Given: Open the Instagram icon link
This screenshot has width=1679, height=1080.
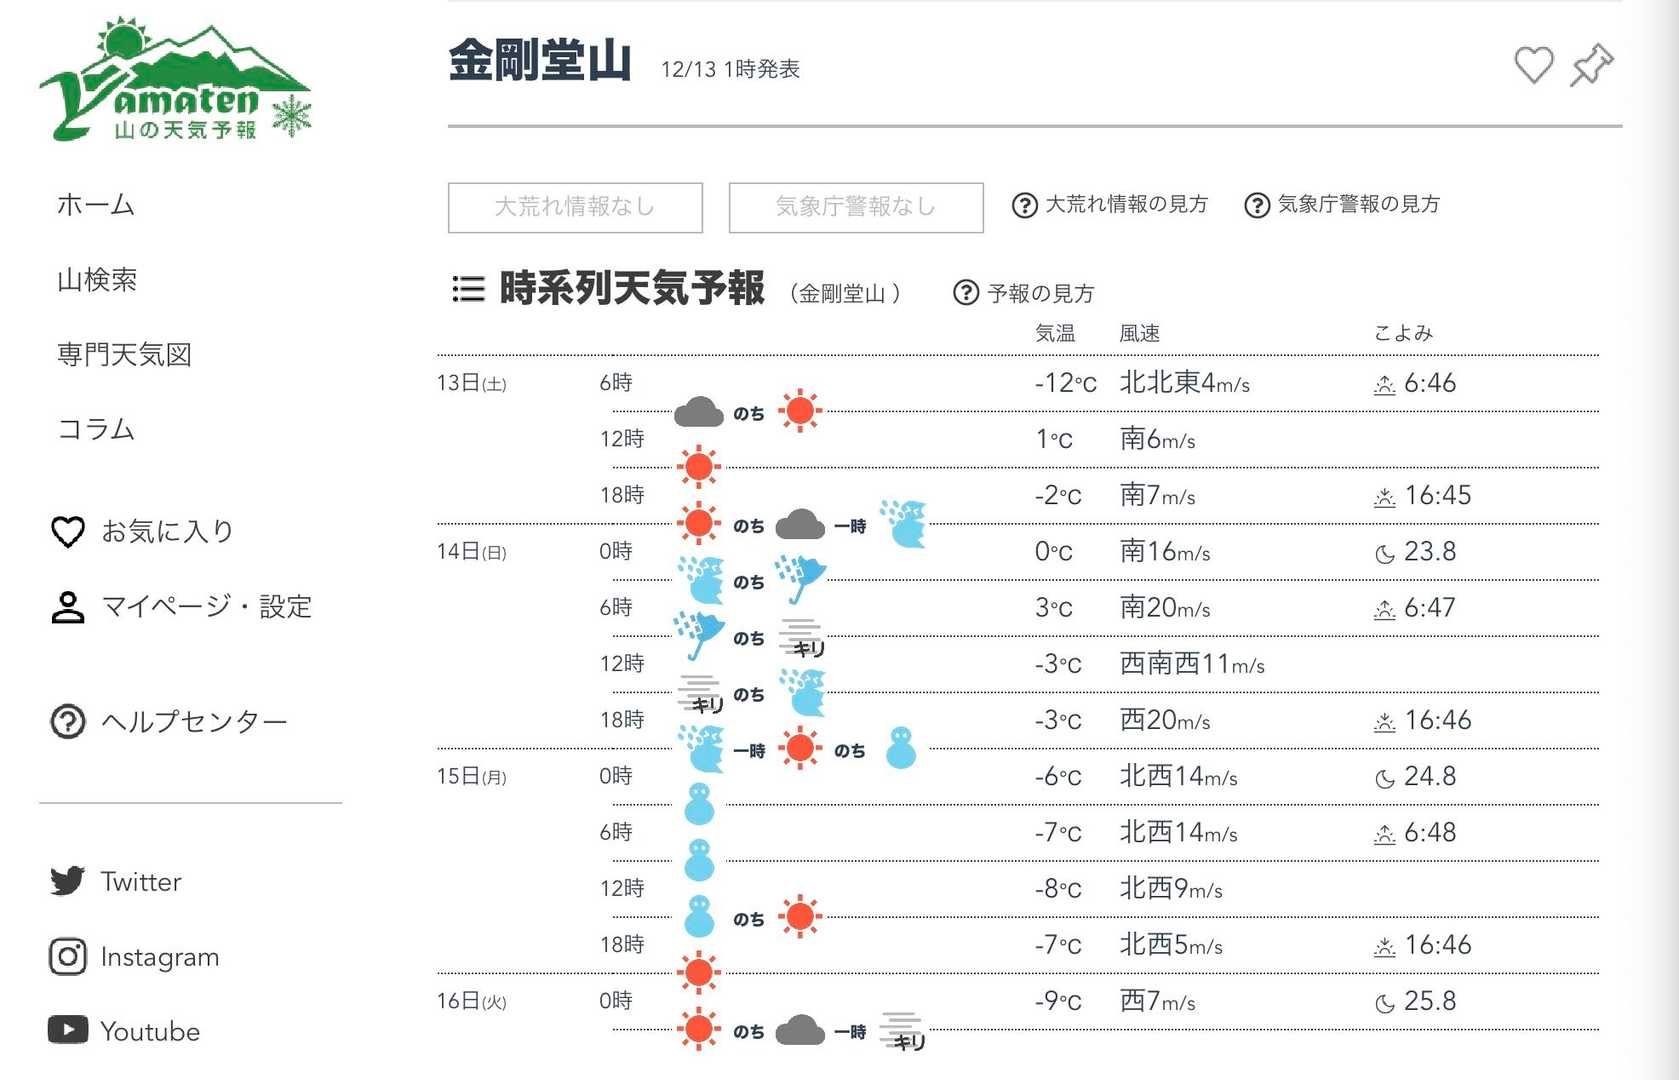Looking at the screenshot, I should pyautogui.click(x=68, y=957).
